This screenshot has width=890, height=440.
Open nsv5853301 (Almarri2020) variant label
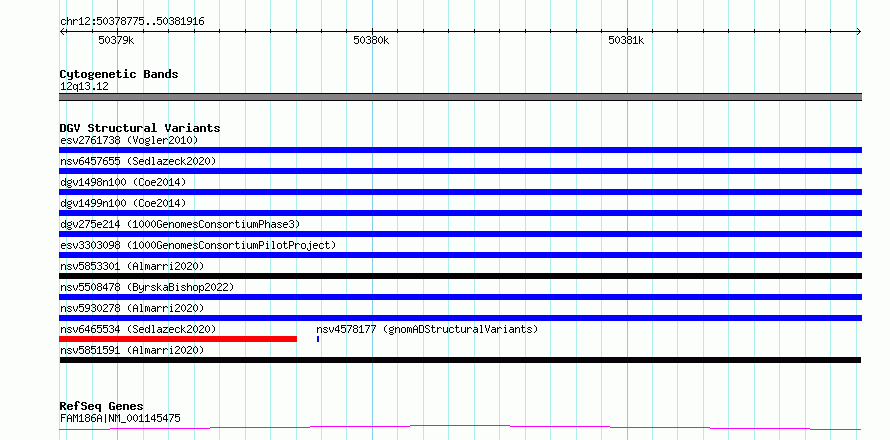click(x=132, y=266)
